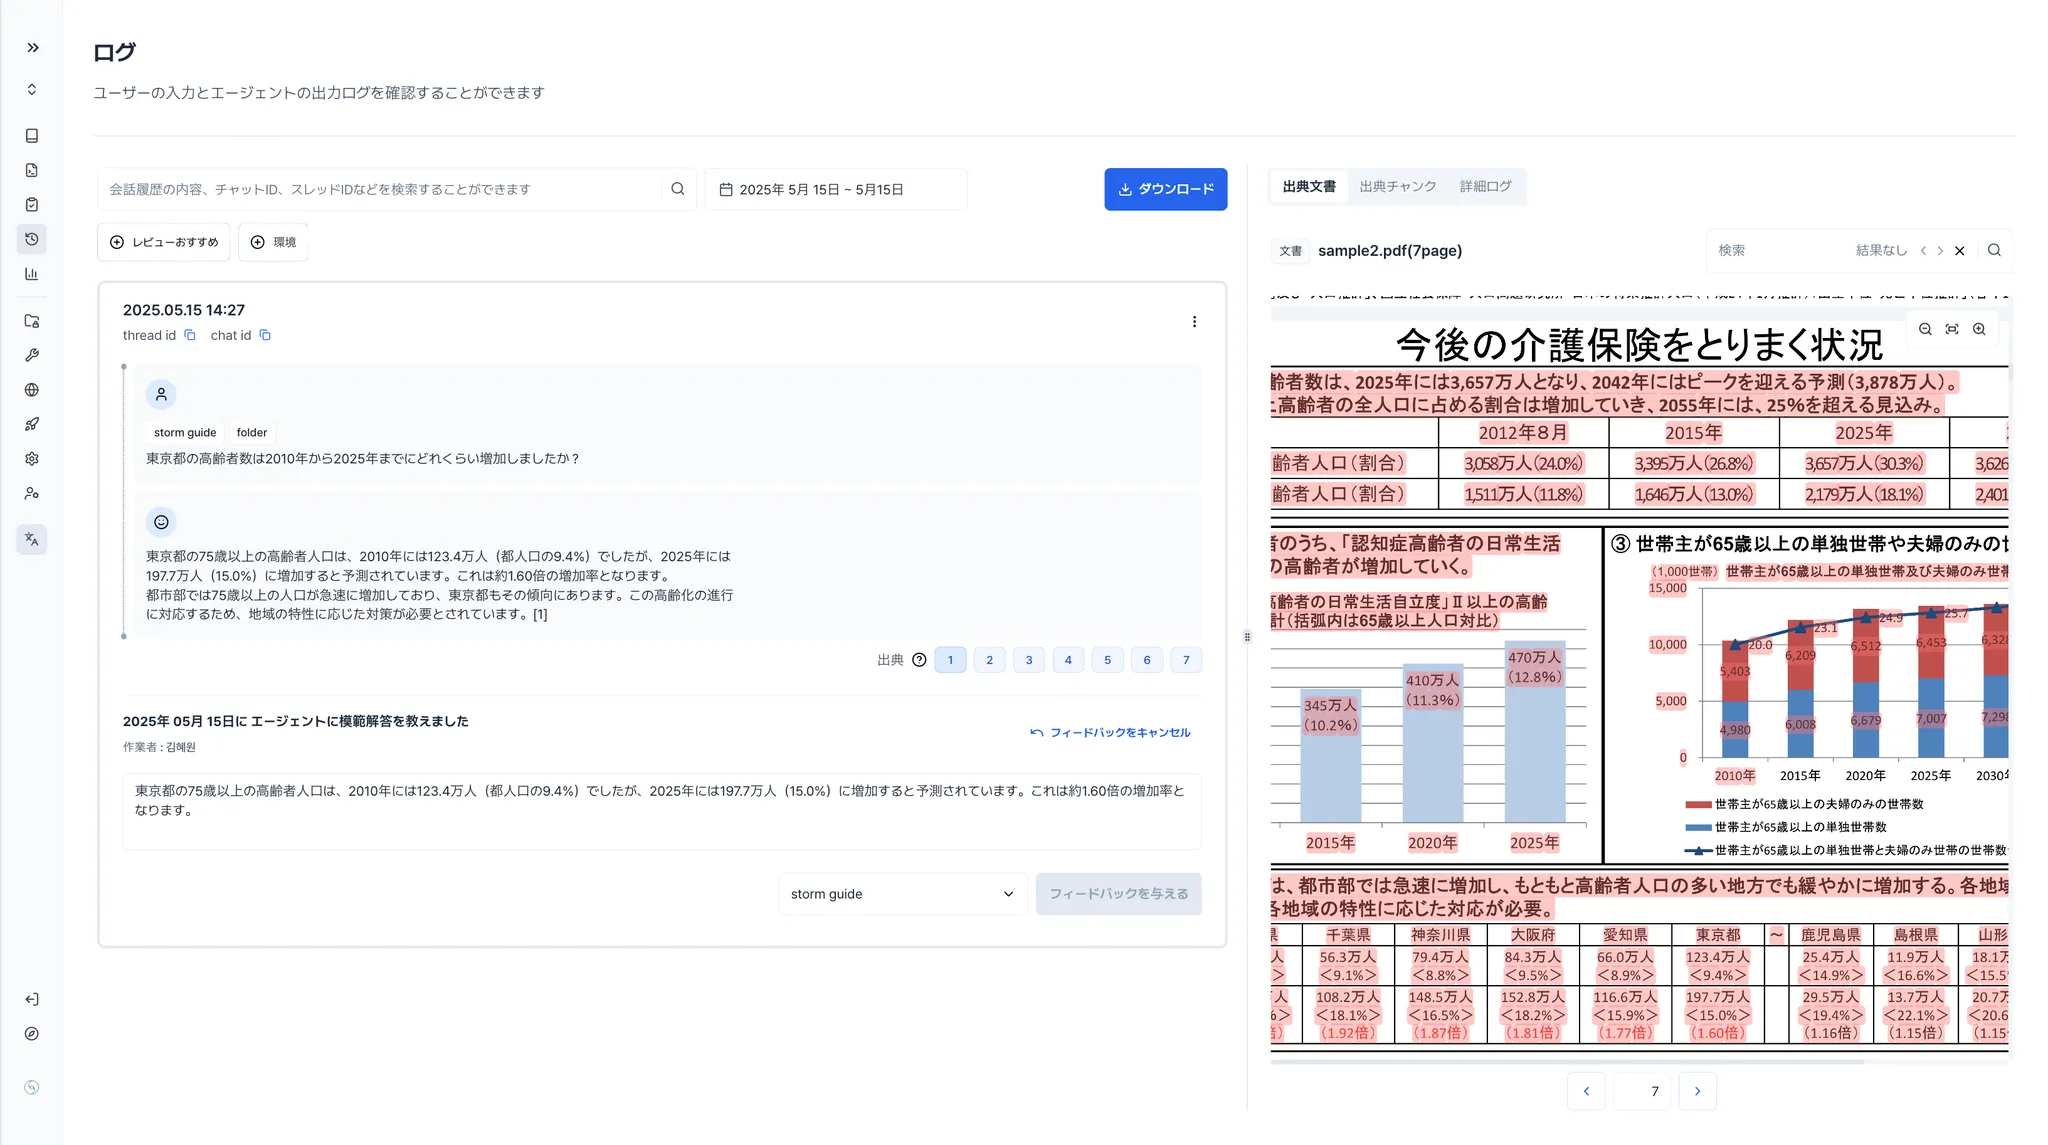Viewport: 2048px width, 1145px height.
Task: Click the translate language sidebar icon
Action: click(x=32, y=539)
